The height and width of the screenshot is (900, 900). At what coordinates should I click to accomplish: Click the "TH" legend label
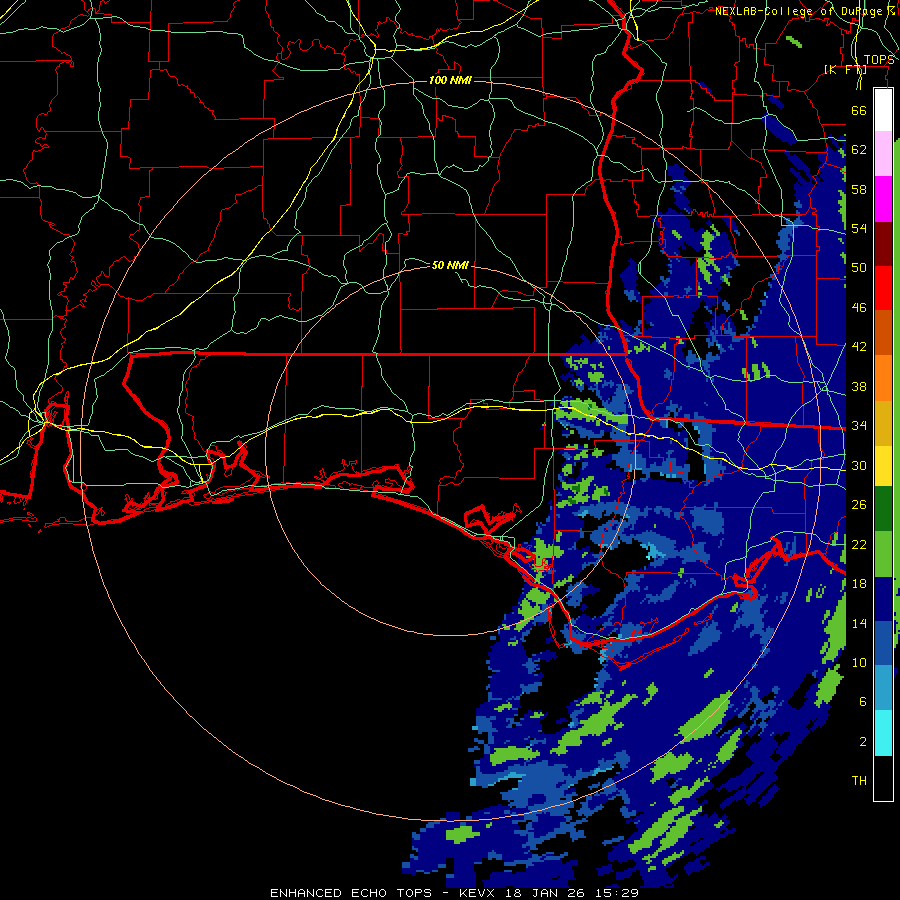click(x=859, y=781)
